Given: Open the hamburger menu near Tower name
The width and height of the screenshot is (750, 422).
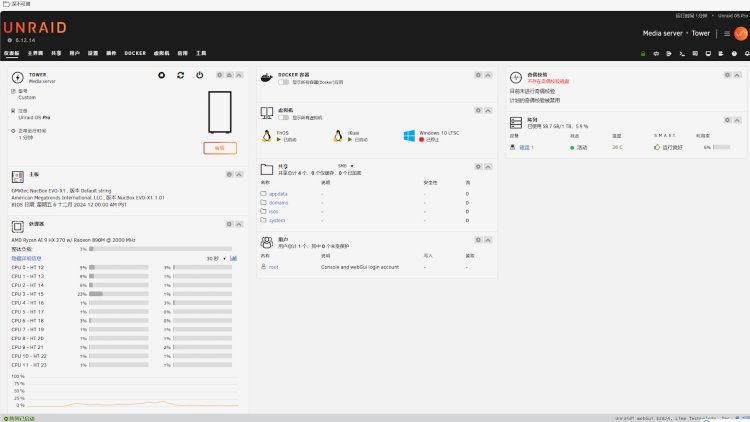Looking at the screenshot, I should point(727,33).
